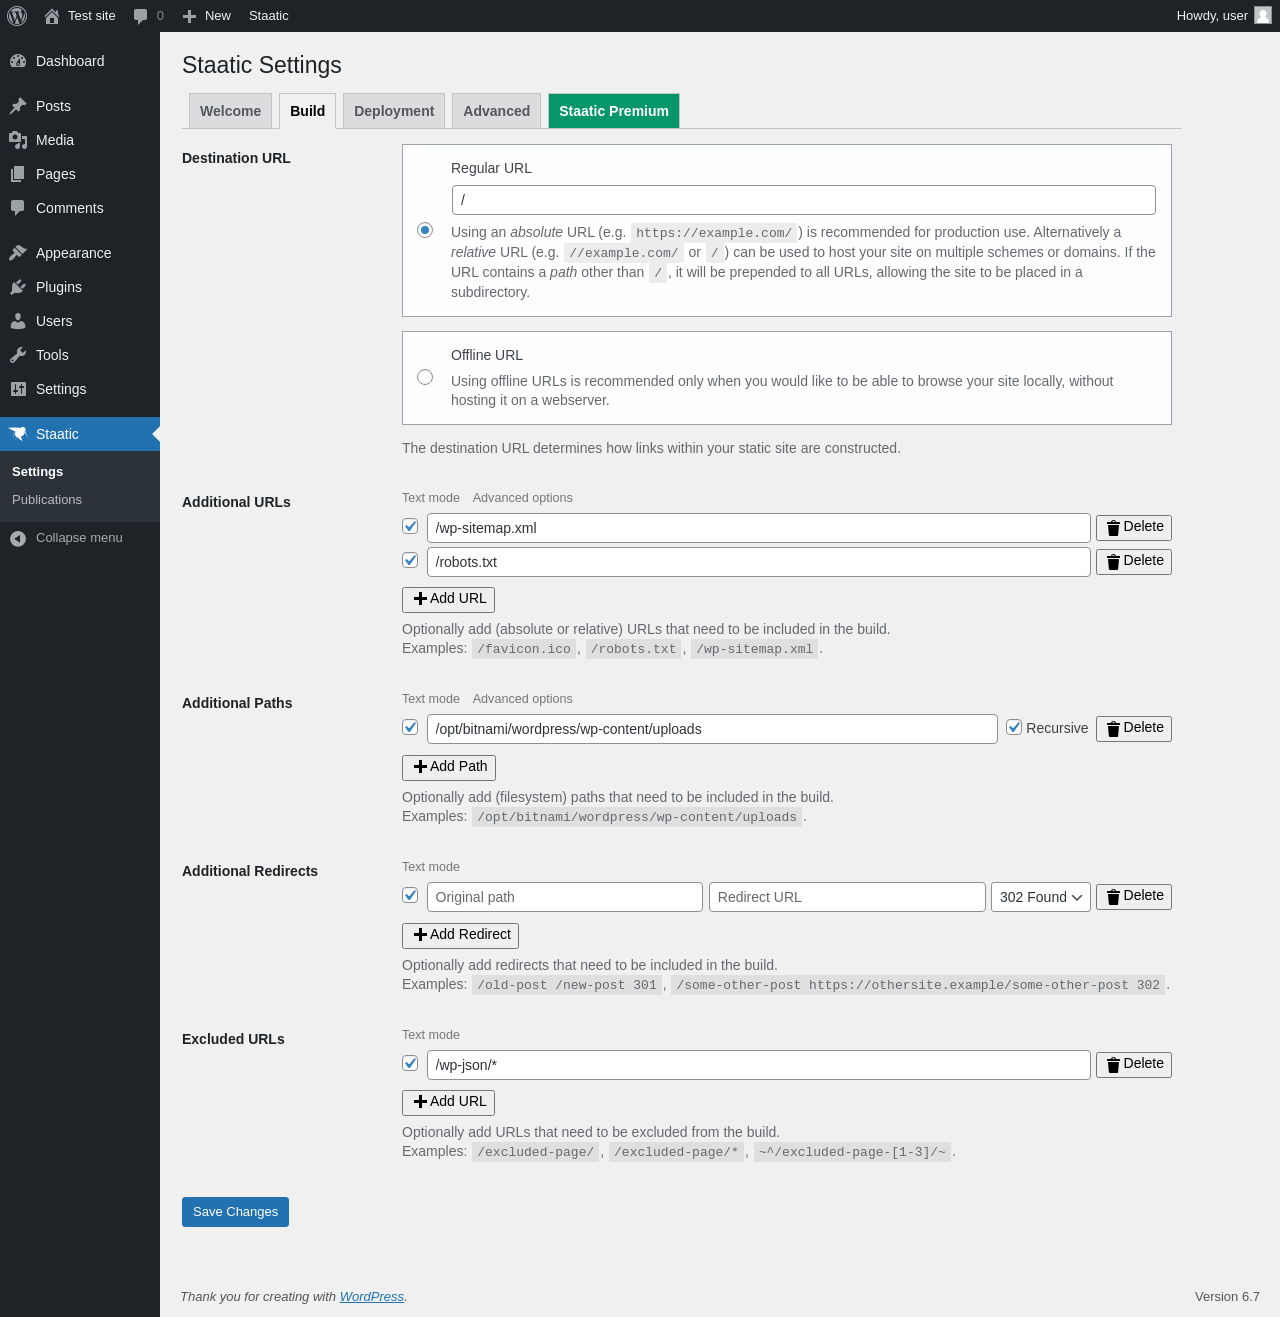Click the Comments icon in sidebar
Image resolution: width=1280 pixels, height=1317 pixels.
coord(18,208)
